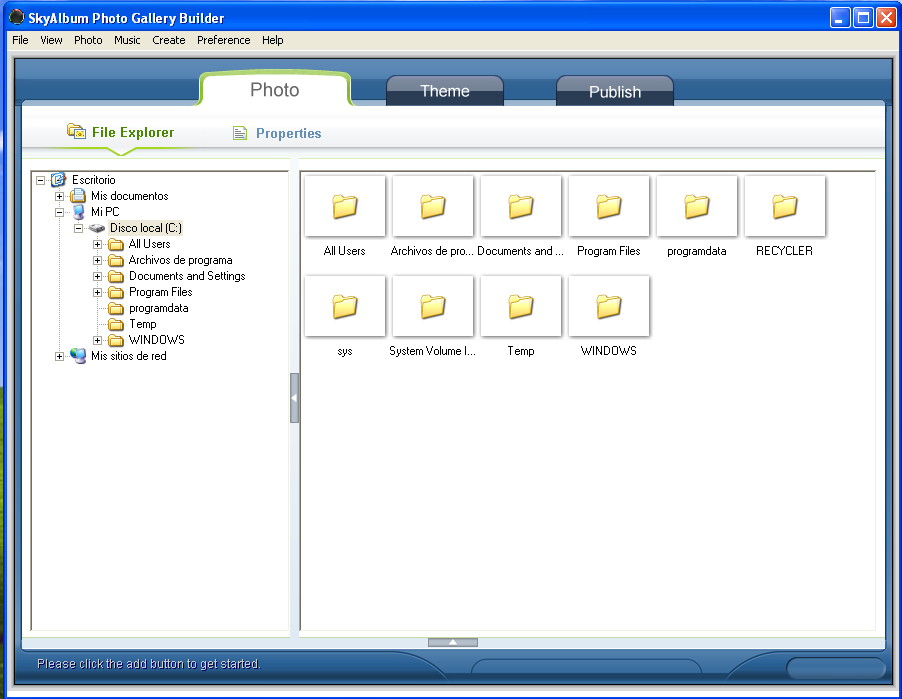902x699 pixels.
Task: Click the Escritorio desktop icon in tree
Action: click(x=58, y=180)
